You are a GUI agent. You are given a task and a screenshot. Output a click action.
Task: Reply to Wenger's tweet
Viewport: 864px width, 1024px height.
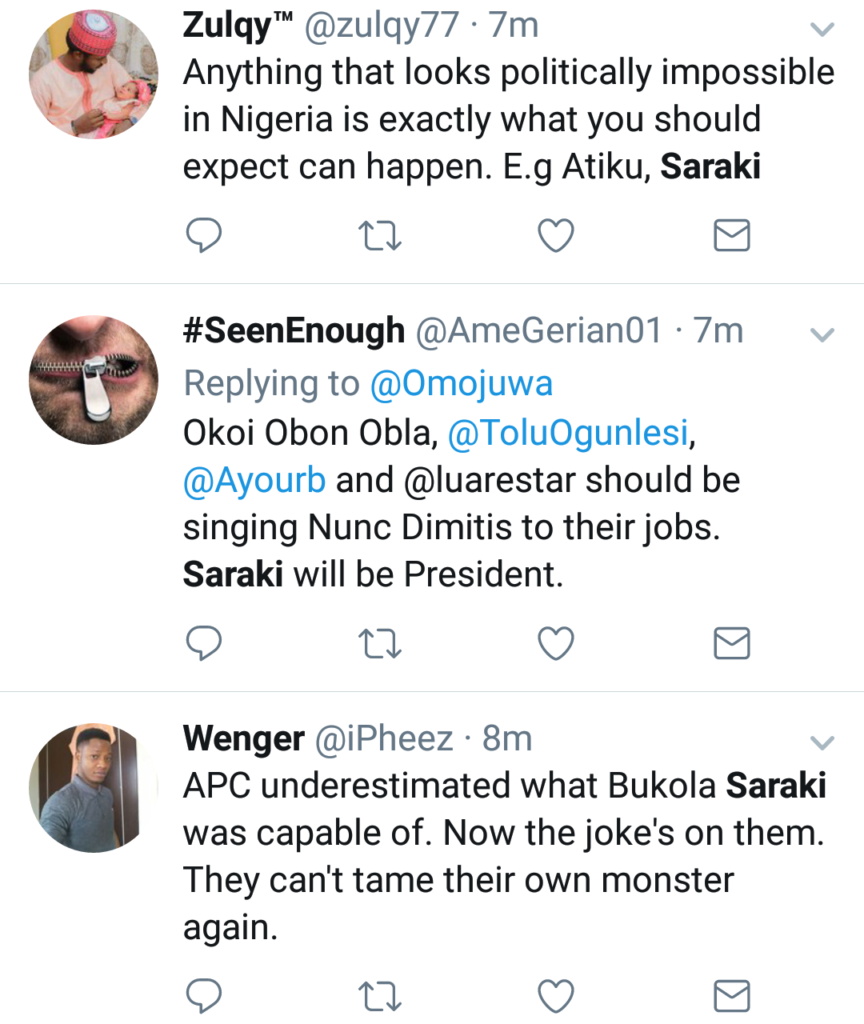[205, 995]
